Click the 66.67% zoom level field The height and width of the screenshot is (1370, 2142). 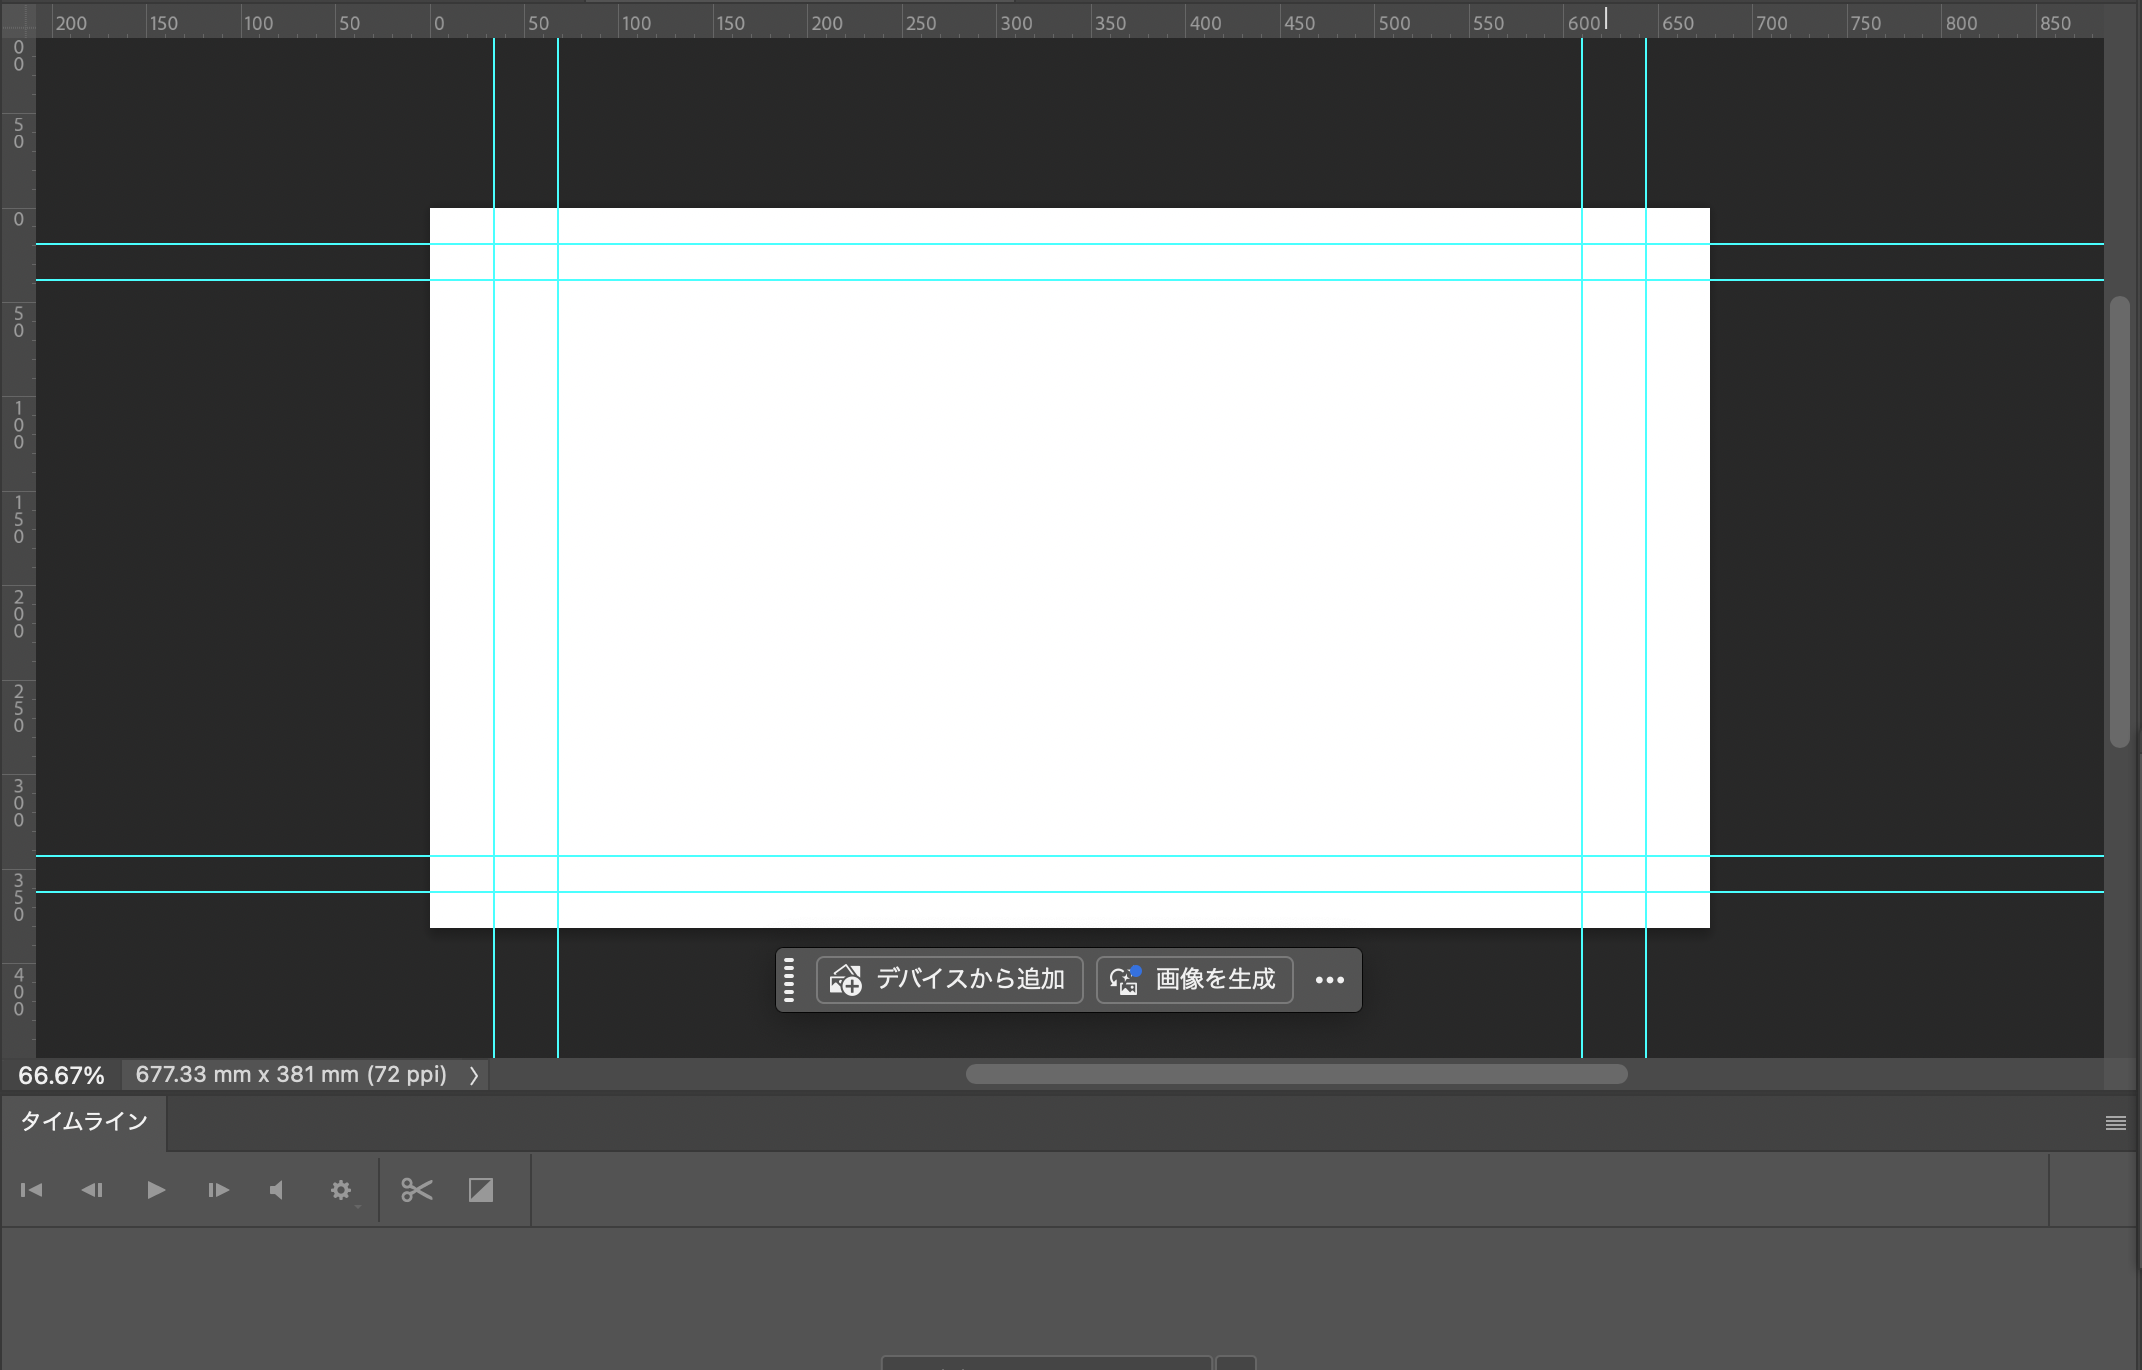click(x=61, y=1076)
